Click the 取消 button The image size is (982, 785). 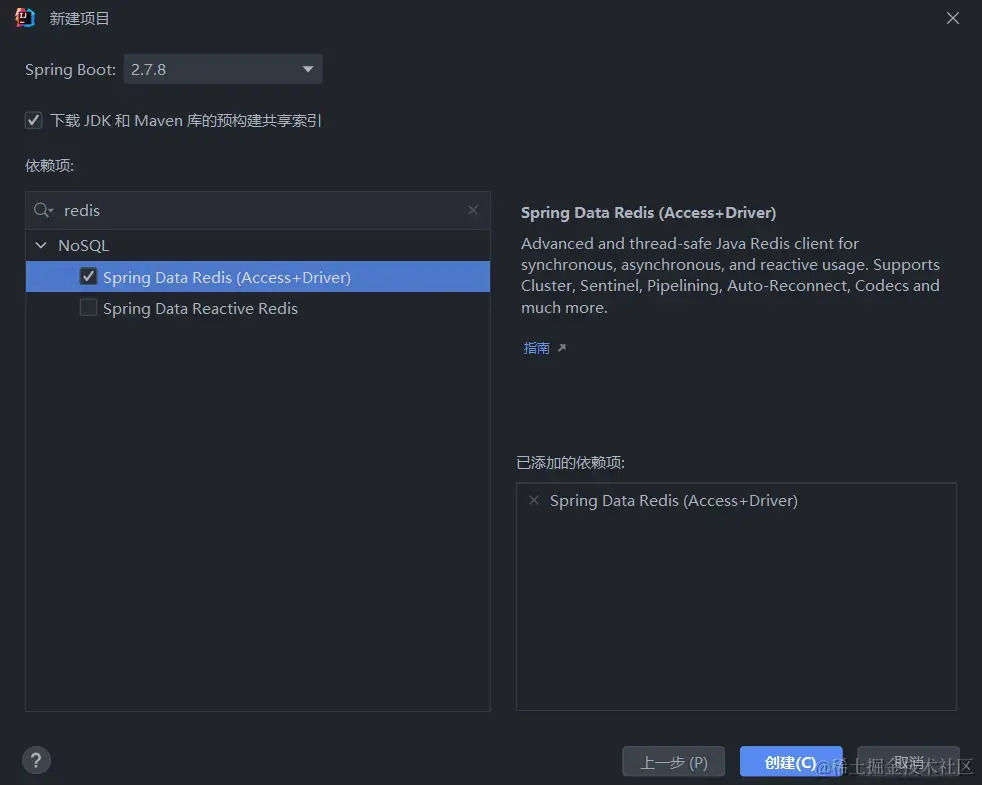tap(908, 762)
